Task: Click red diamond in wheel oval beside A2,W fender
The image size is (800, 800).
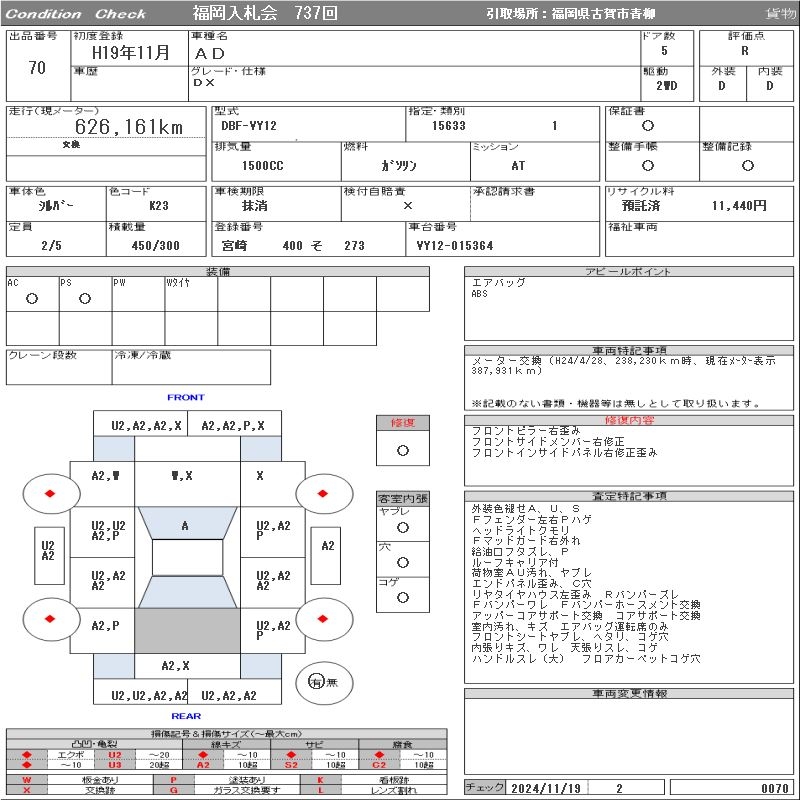Action: [50, 493]
